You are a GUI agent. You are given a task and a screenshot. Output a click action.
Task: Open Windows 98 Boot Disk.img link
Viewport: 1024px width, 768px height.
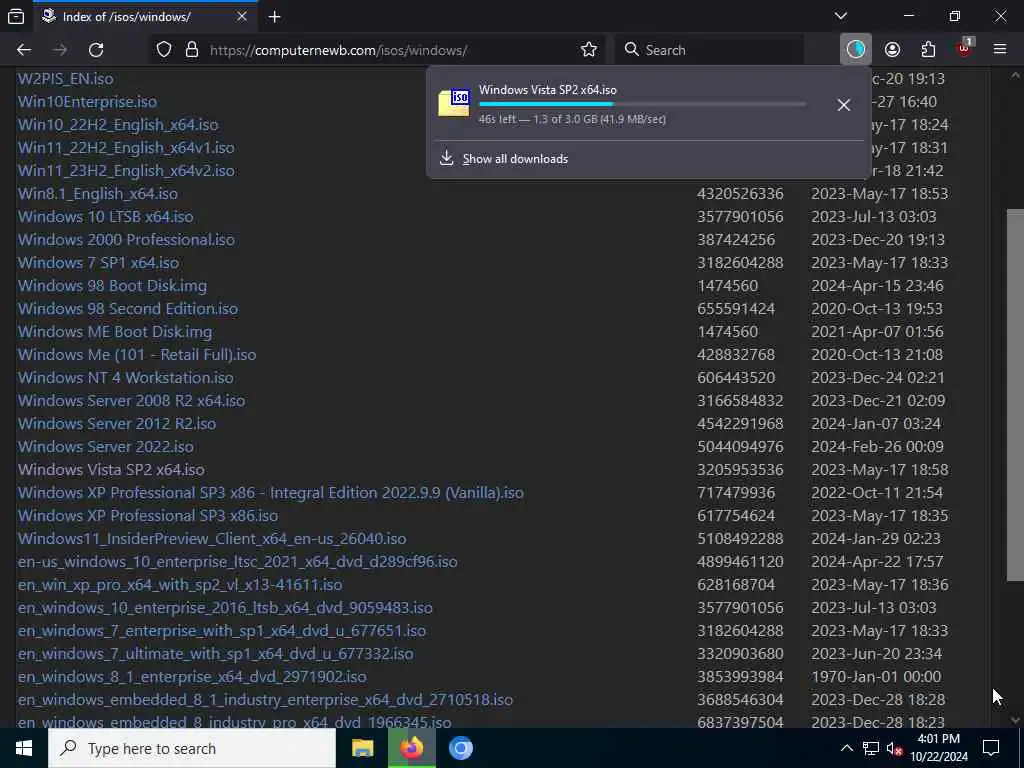[x=112, y=285]
